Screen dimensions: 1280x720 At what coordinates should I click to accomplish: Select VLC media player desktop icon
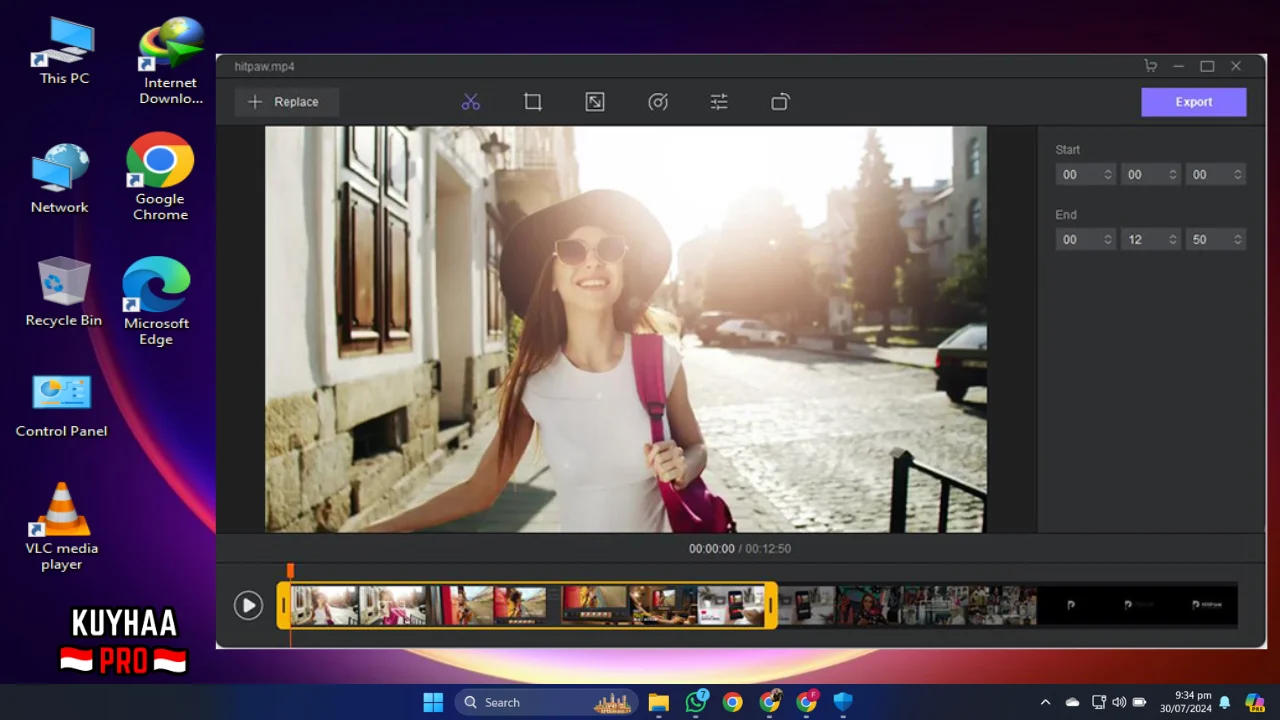[x=62, y=526]
